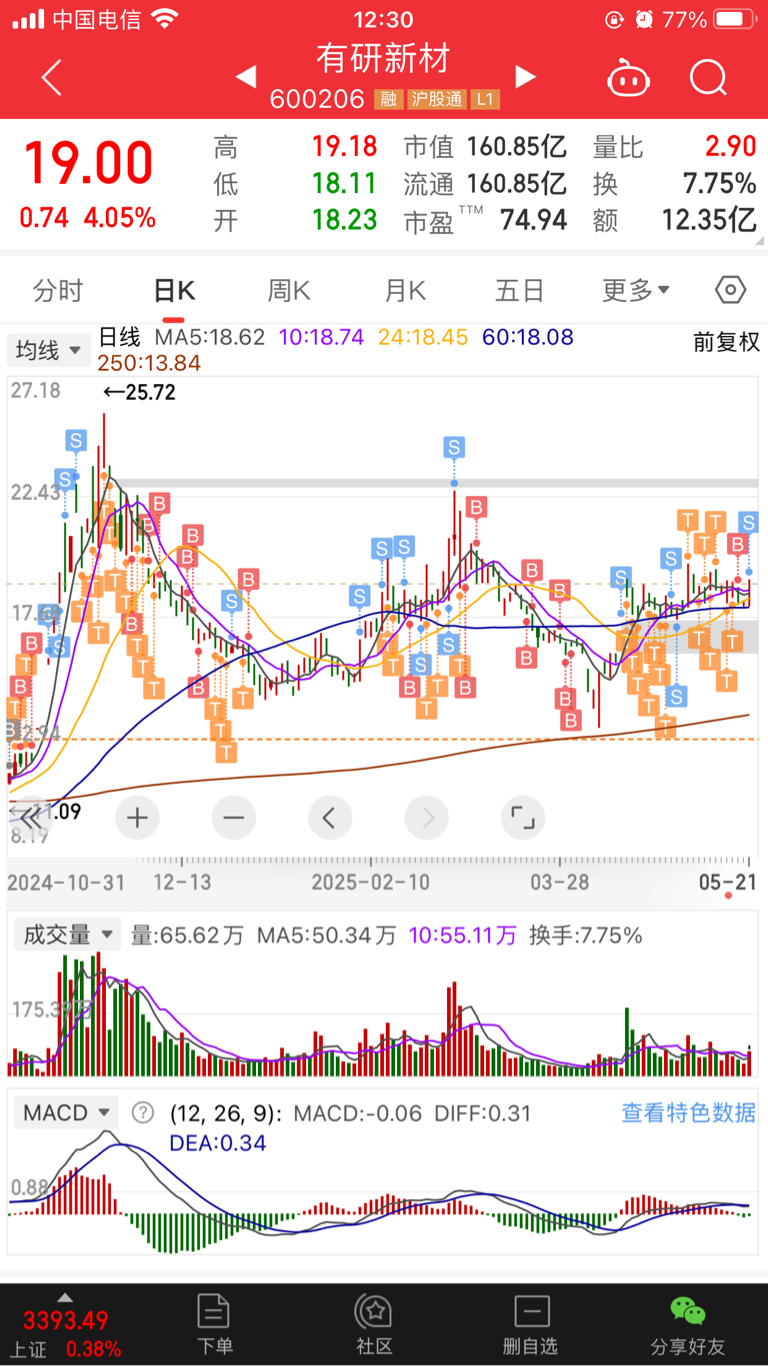
Task: Open the robot assistant icon
Action: point(627,77)
